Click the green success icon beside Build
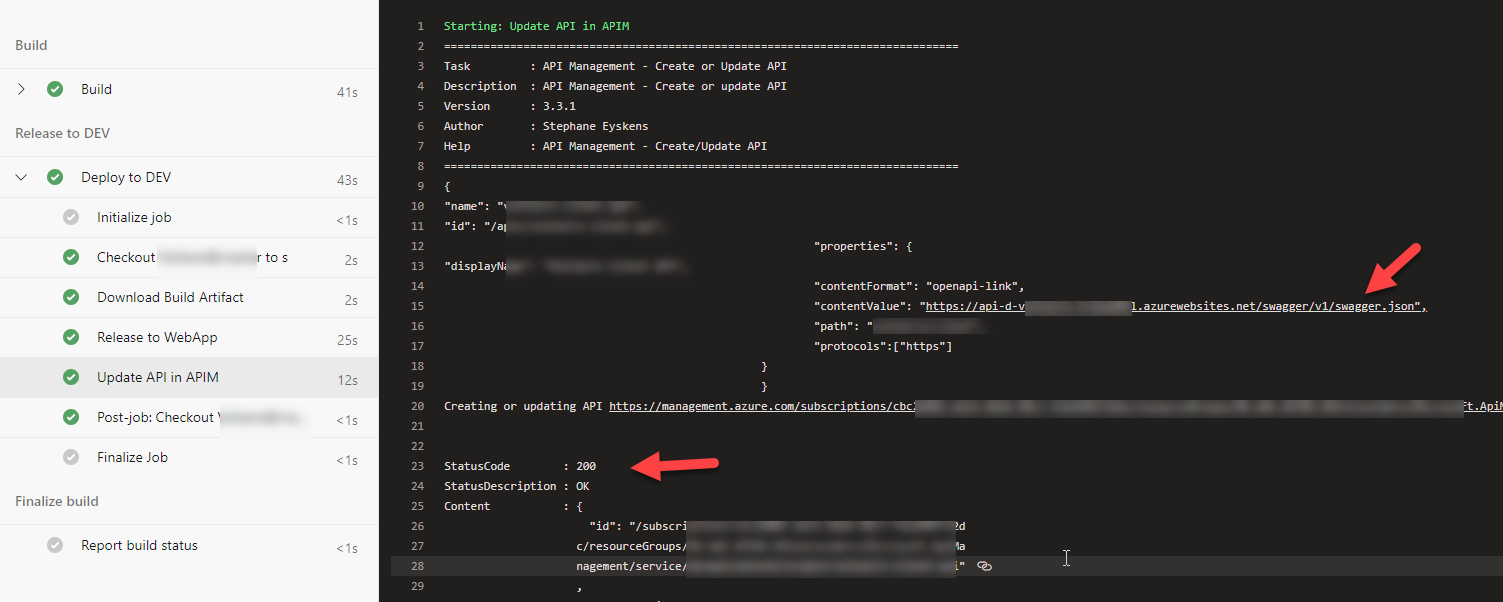 click(x=55, y=89)
